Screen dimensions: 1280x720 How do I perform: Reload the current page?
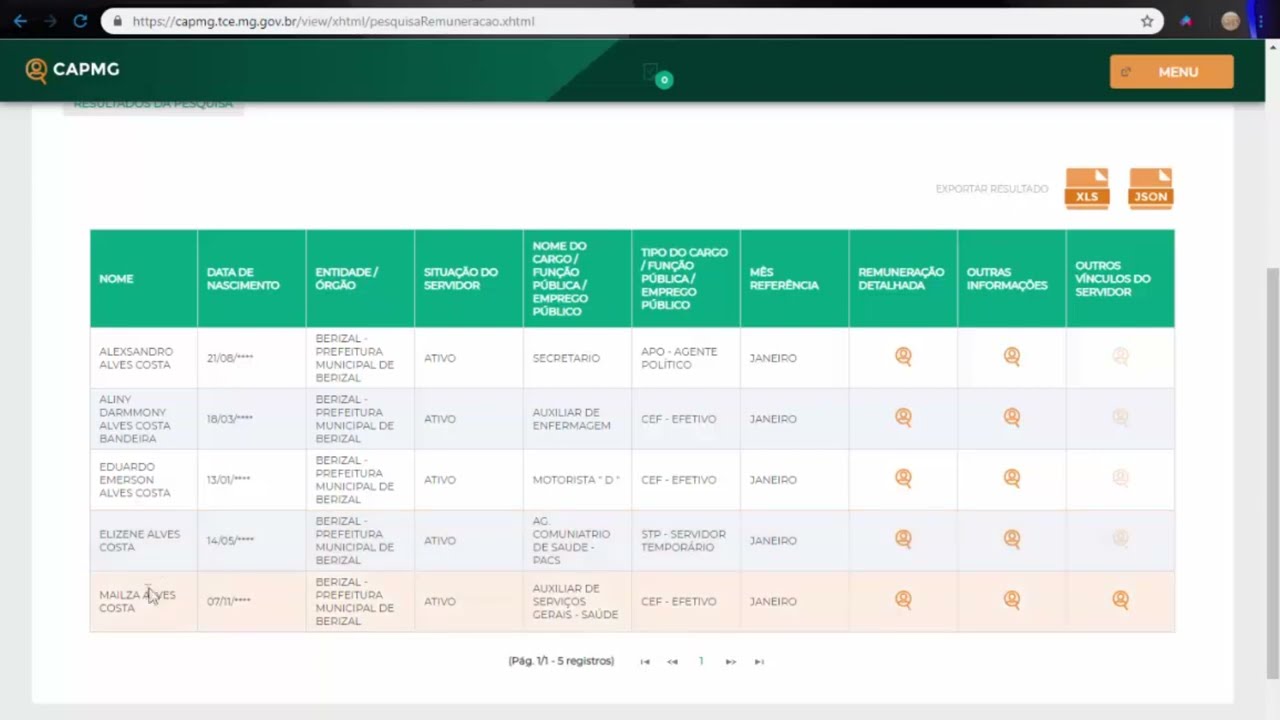pos(80,21)
